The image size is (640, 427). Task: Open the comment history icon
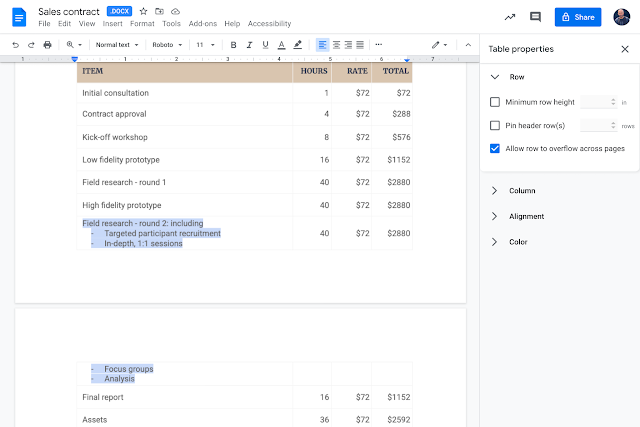pos(535,17)
